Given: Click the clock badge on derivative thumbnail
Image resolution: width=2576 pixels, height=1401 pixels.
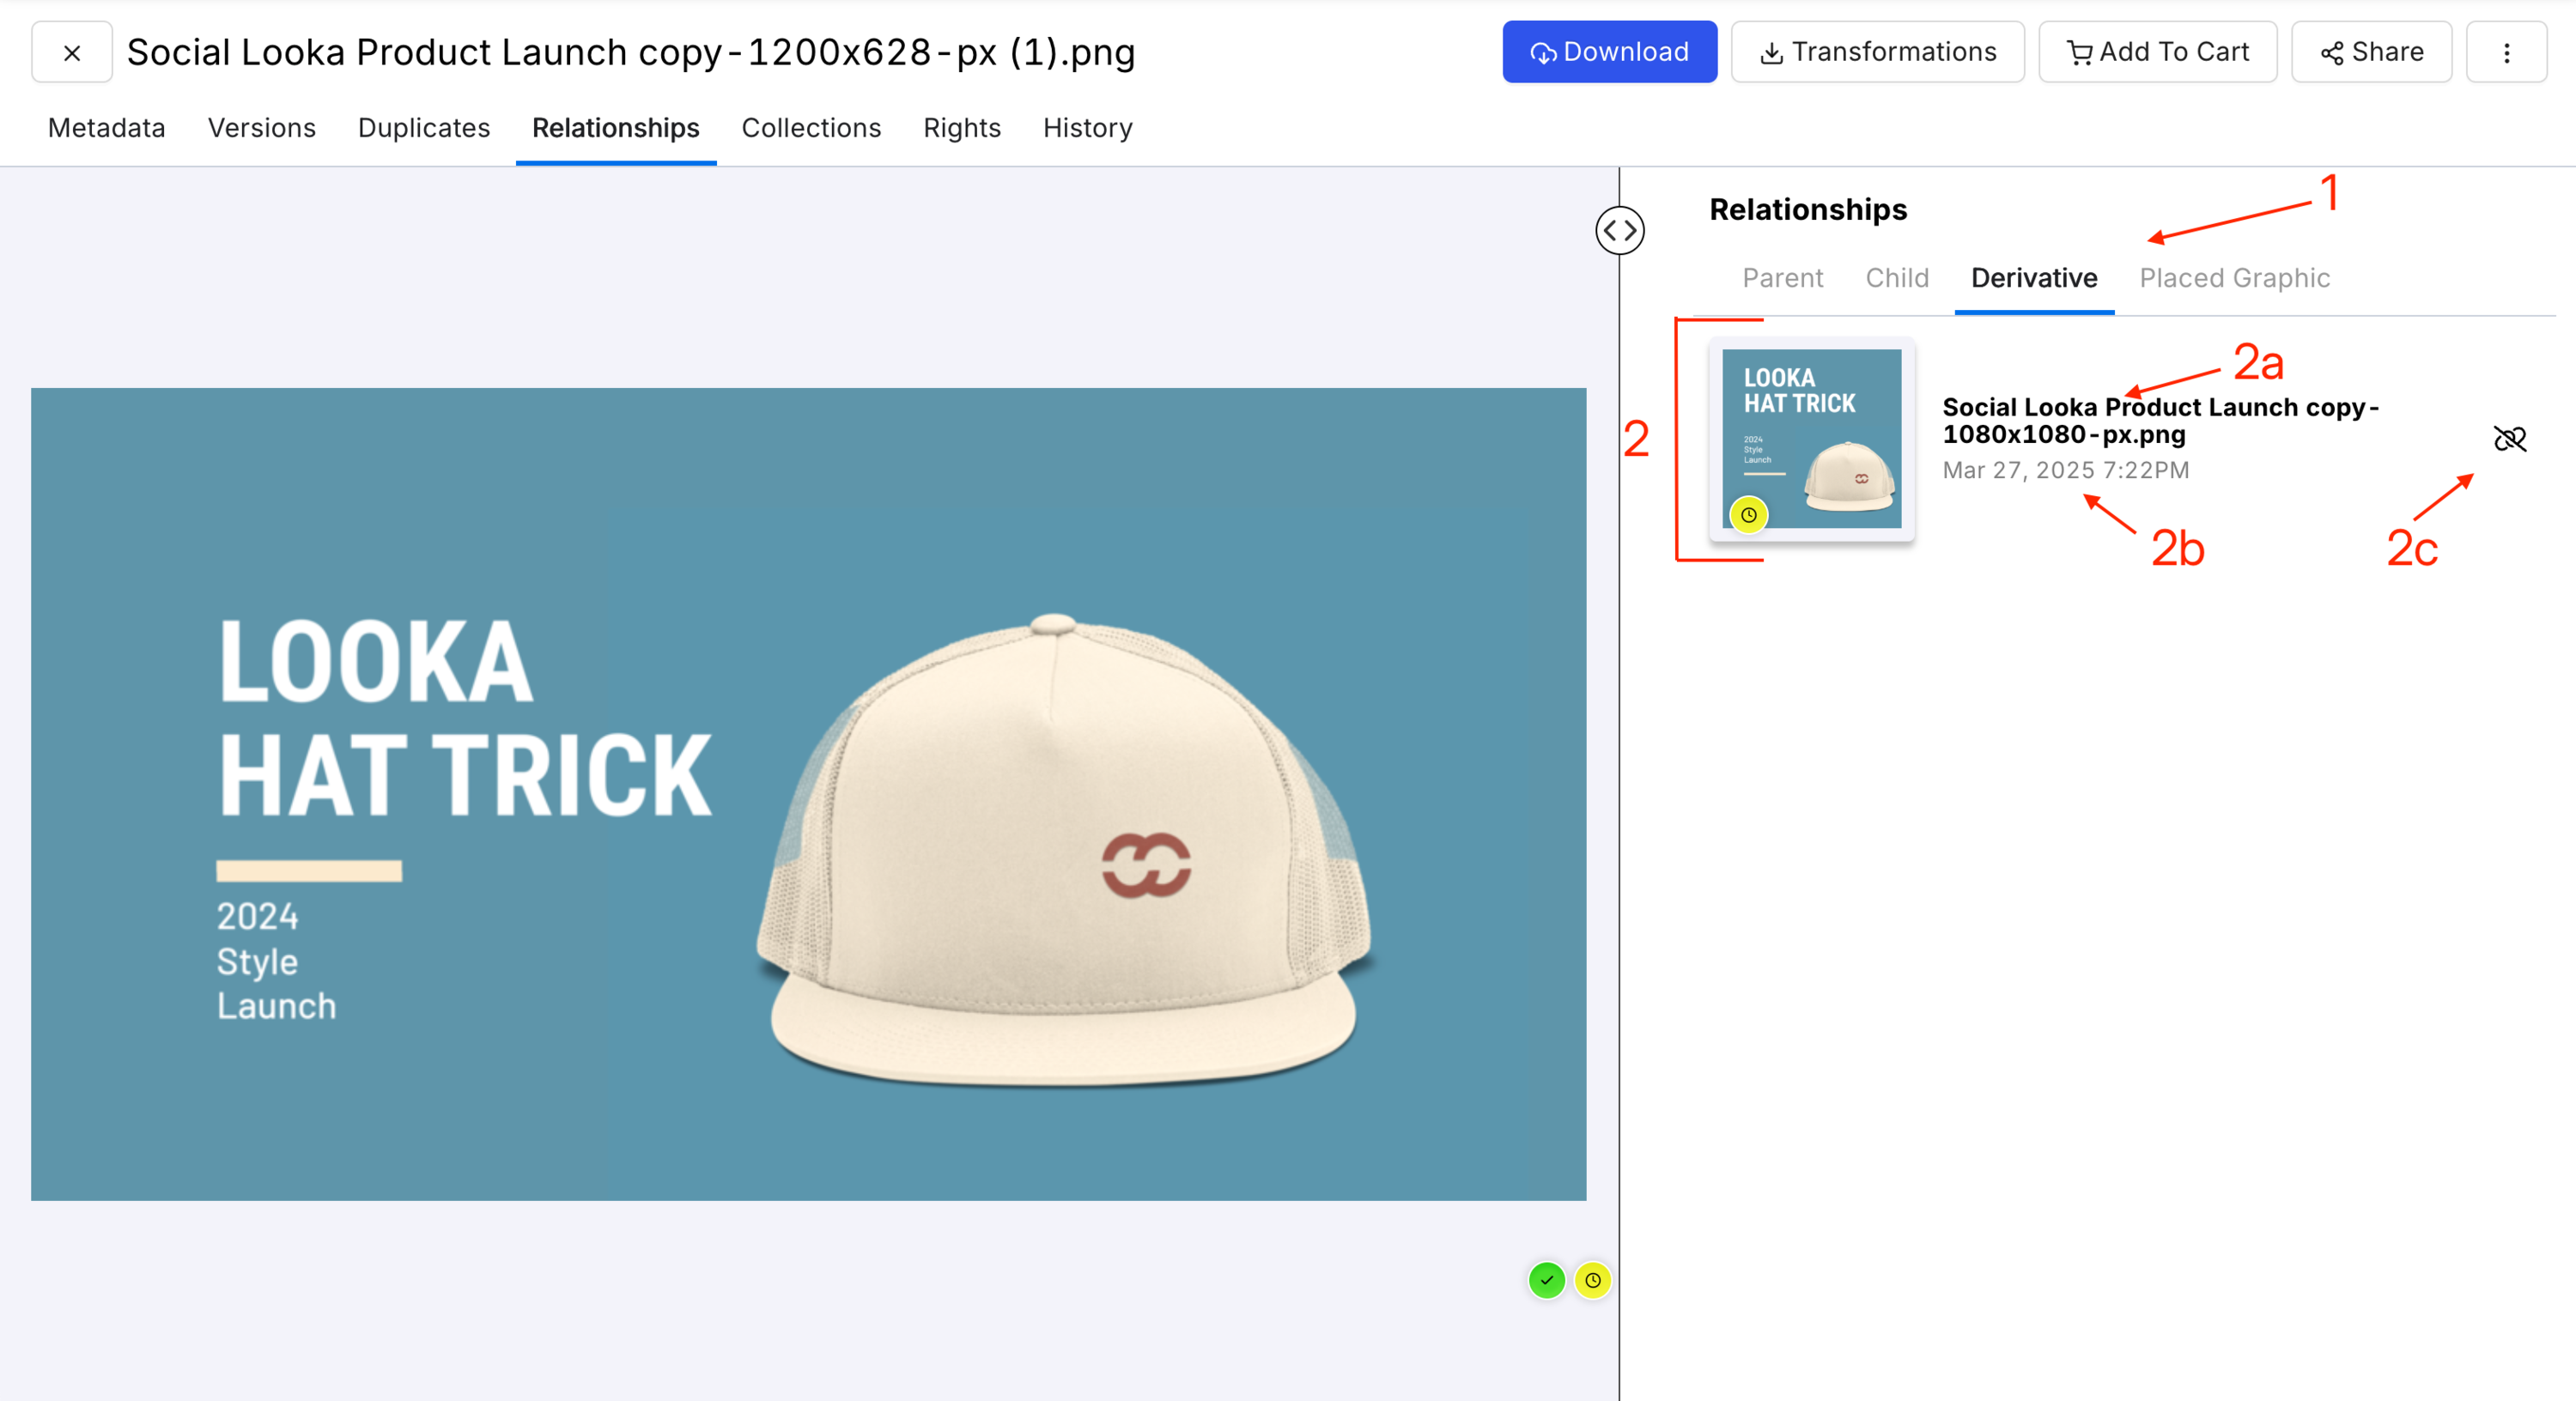Looking at the screenshot, I should coord(1747,515).
